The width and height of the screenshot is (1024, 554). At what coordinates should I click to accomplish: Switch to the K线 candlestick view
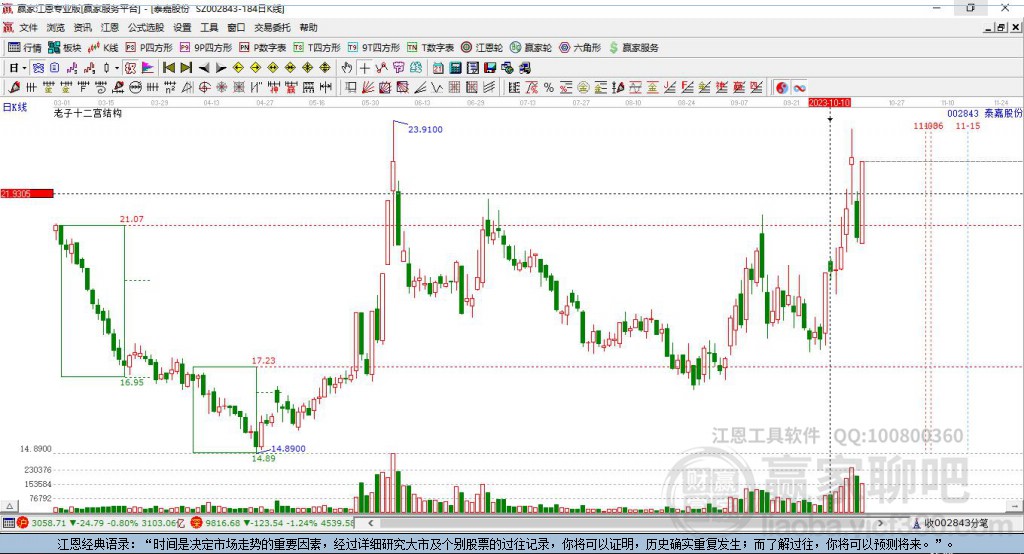[103, 48]
